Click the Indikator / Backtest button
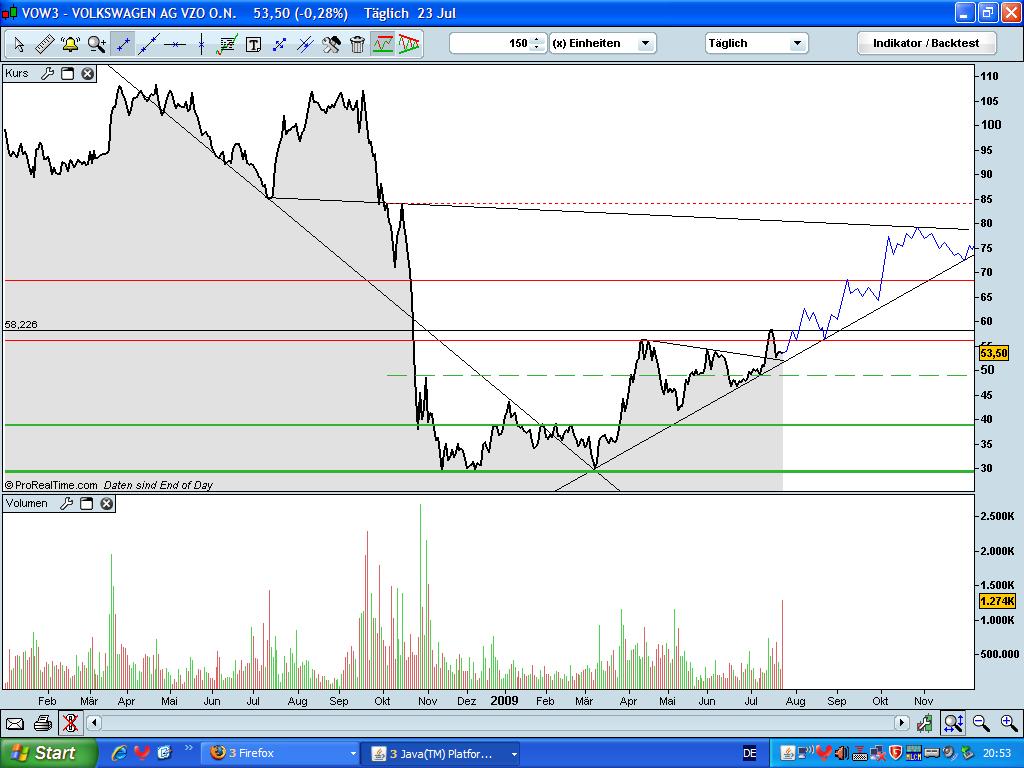 (x=925, y=43)
